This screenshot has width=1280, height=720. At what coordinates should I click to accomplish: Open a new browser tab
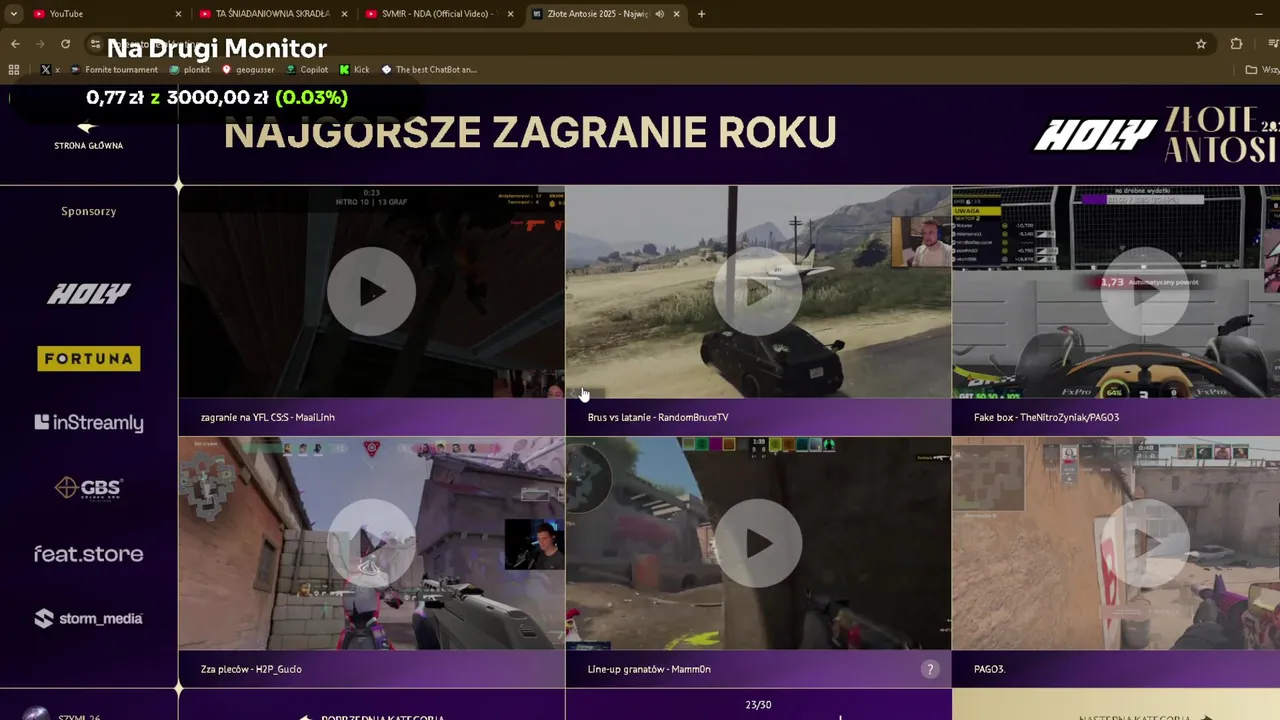(x=701, y=14)
